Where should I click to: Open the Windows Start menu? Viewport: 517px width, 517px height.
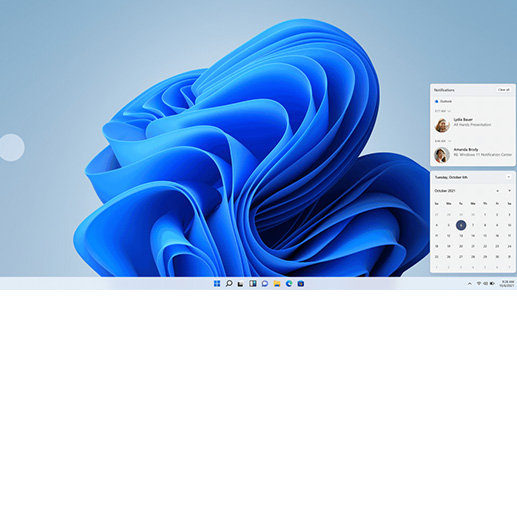click(x=217, y=283)
